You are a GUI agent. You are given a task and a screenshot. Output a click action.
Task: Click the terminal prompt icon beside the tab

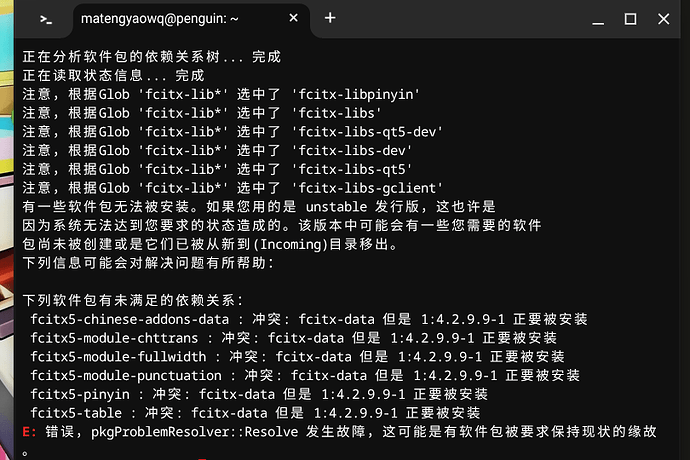(x=46, y=19)
